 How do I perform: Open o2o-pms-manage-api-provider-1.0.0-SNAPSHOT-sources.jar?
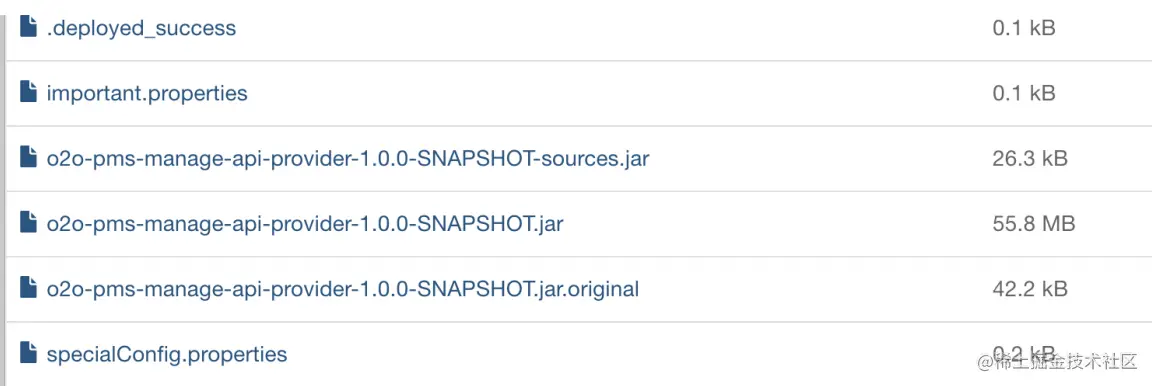348,158
